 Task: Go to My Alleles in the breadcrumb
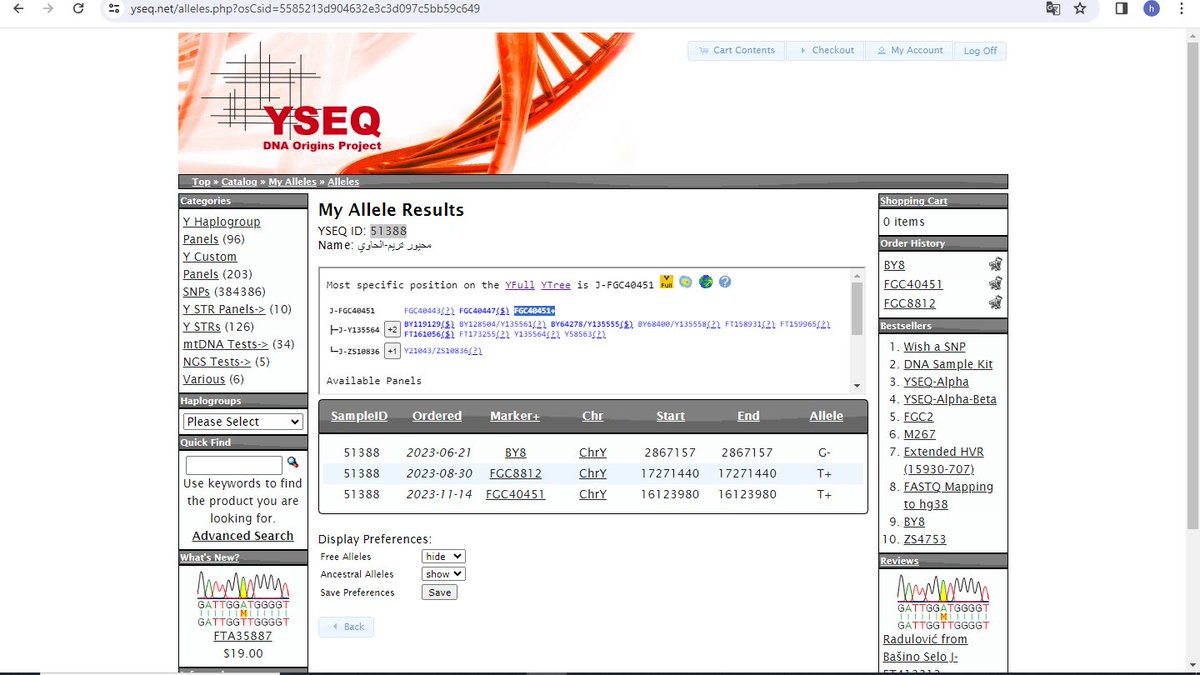tap(292, 182)
